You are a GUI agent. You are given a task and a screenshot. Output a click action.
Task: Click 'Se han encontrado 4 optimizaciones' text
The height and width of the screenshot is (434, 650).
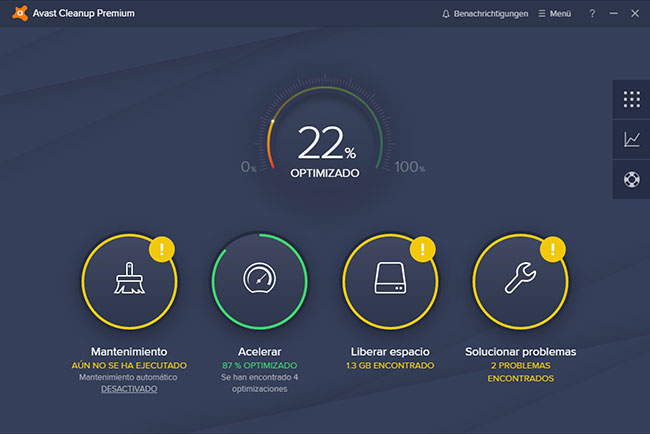coord(260,383)
